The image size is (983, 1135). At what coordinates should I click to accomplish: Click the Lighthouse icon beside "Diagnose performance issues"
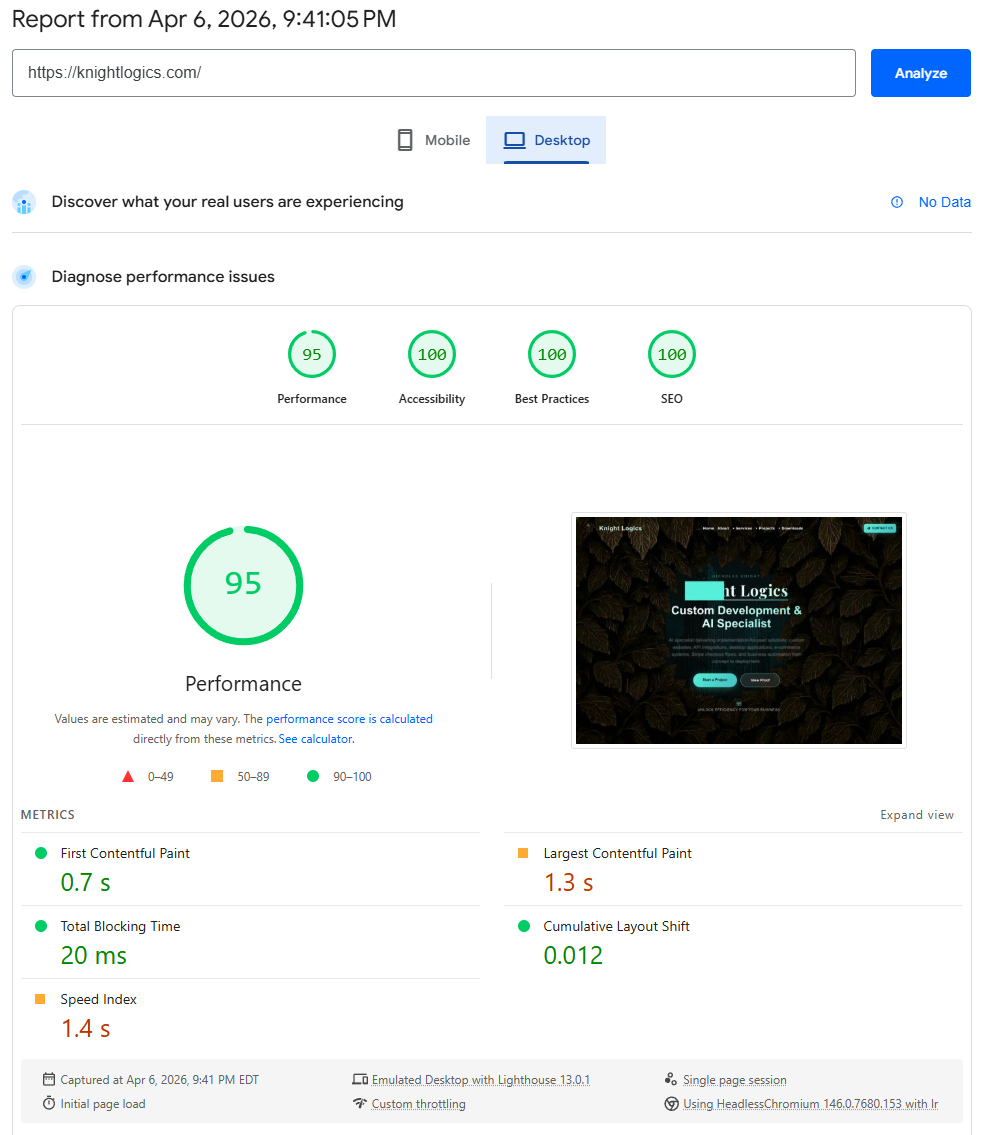click(x=23, y=276)
